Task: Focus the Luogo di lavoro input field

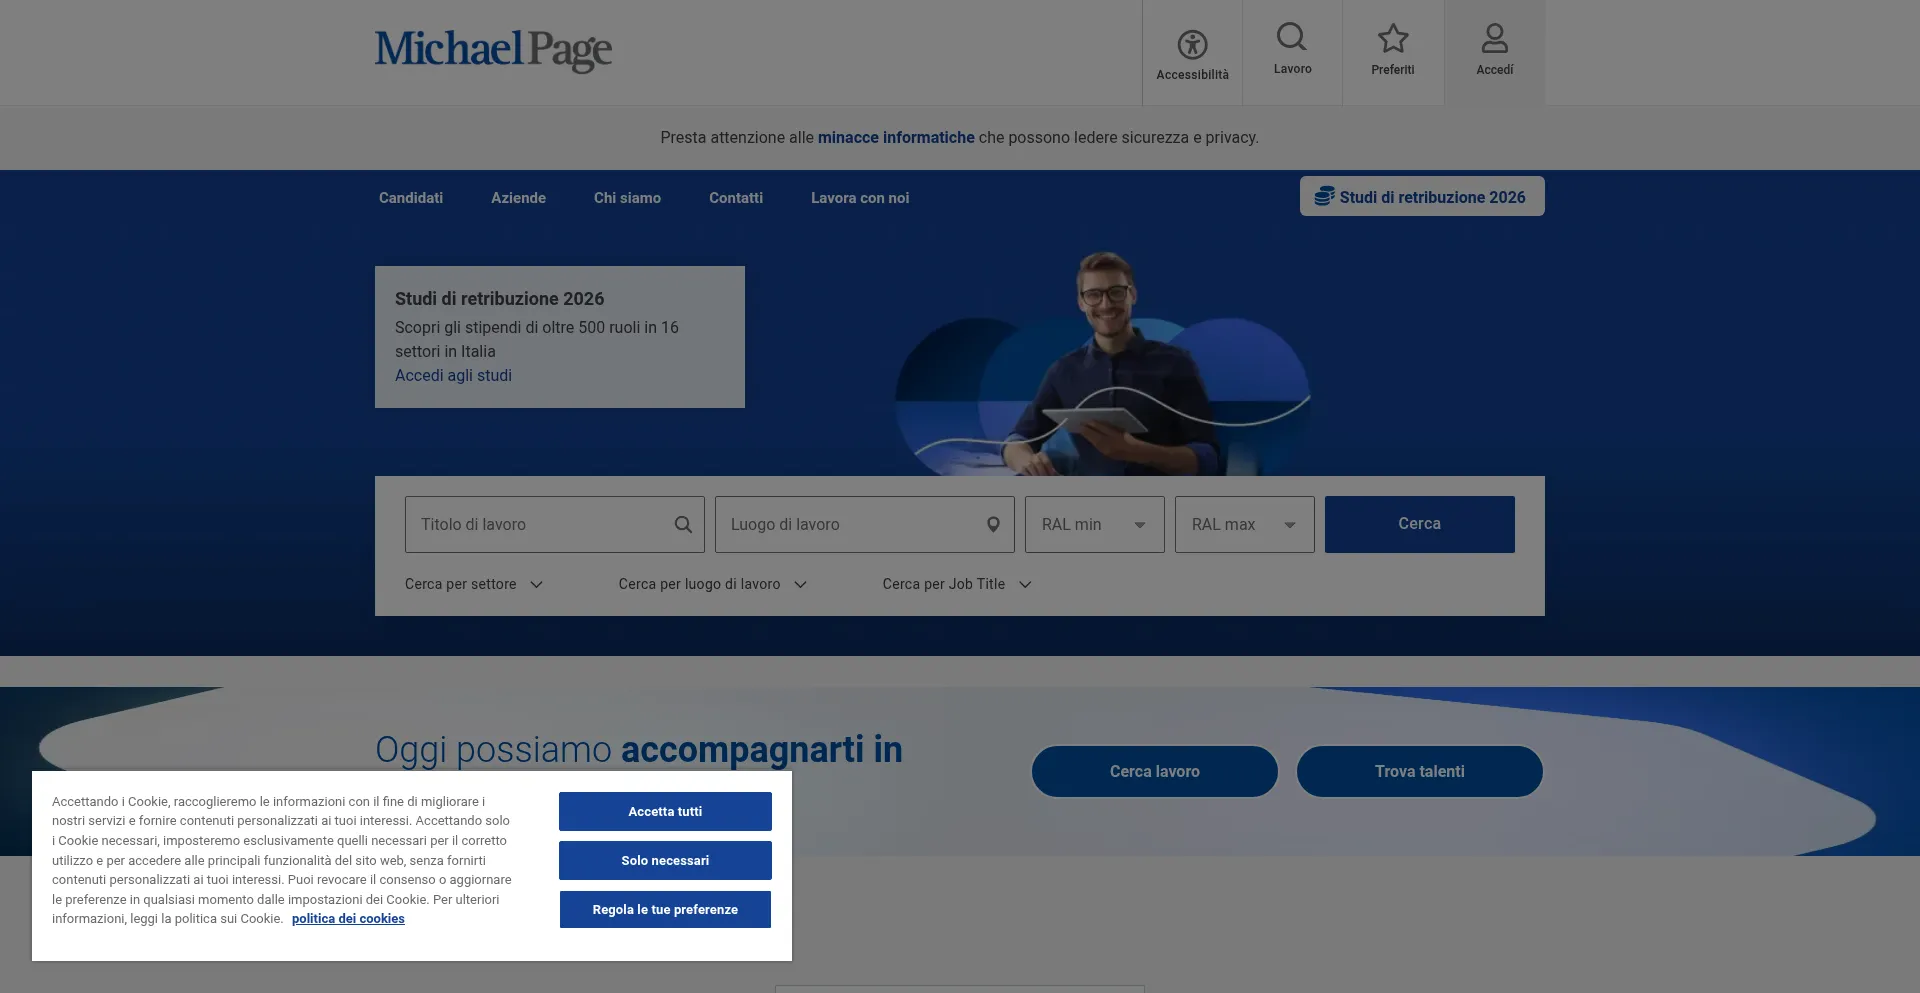Action: point(850,525)
